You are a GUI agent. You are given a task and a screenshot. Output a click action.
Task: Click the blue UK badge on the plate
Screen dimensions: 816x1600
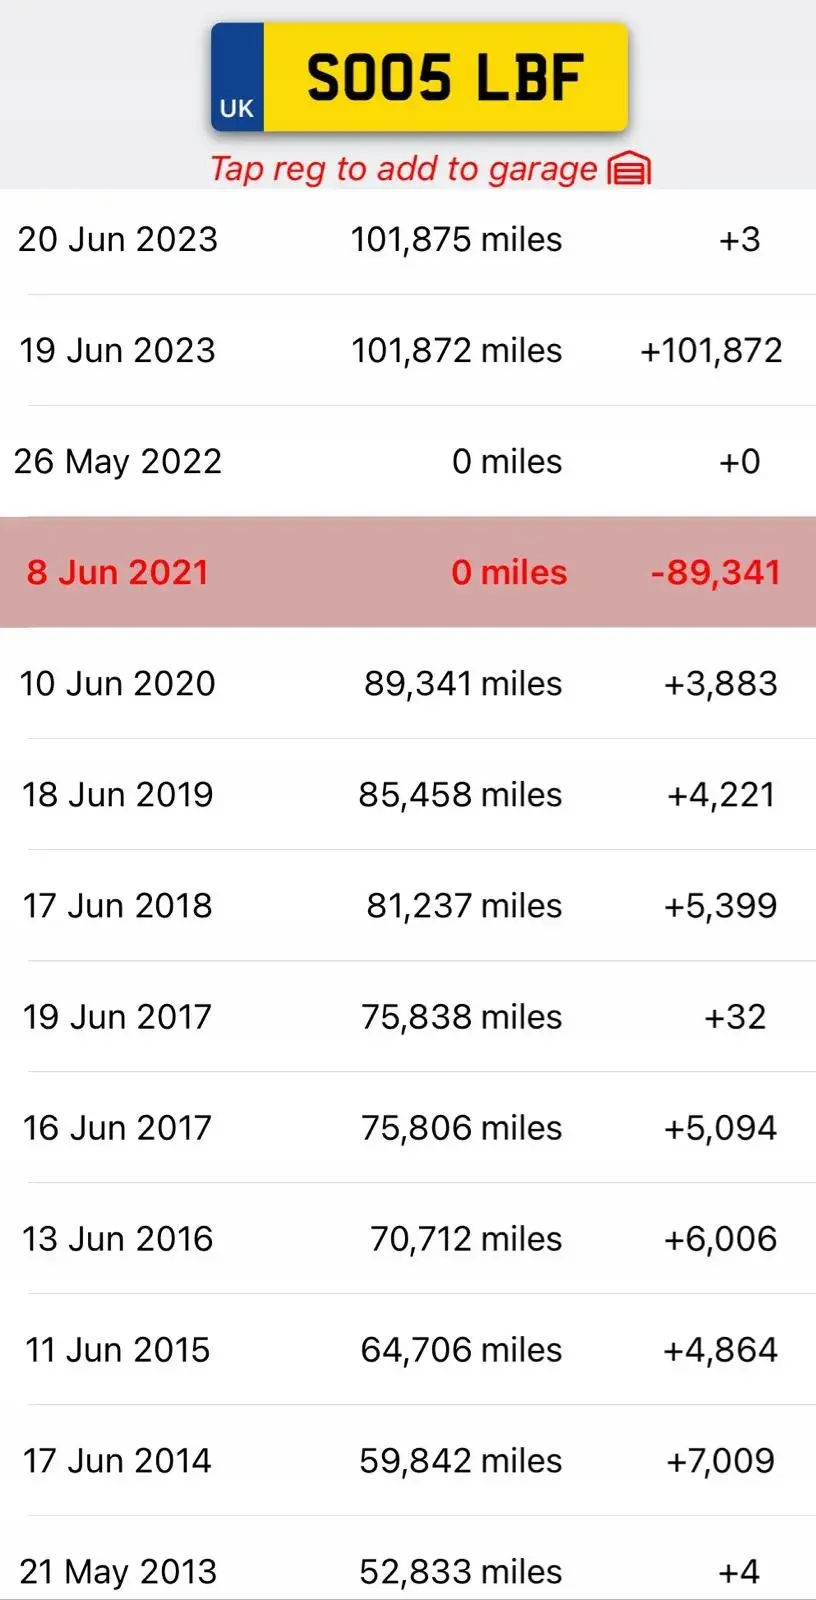[237, 78]
